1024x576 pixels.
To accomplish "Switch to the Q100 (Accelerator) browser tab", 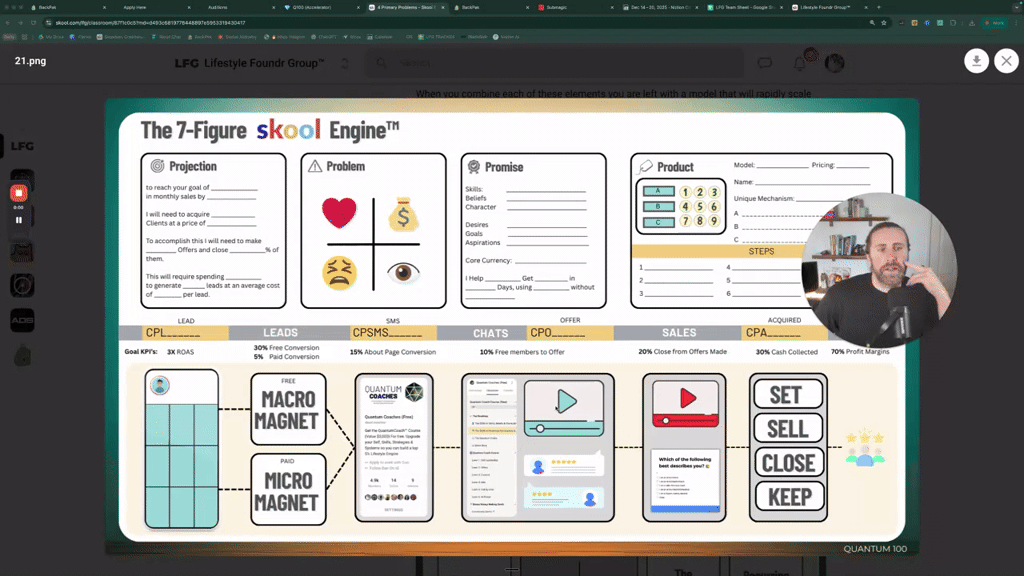I will pyautogui.click(x=321, y=7).
